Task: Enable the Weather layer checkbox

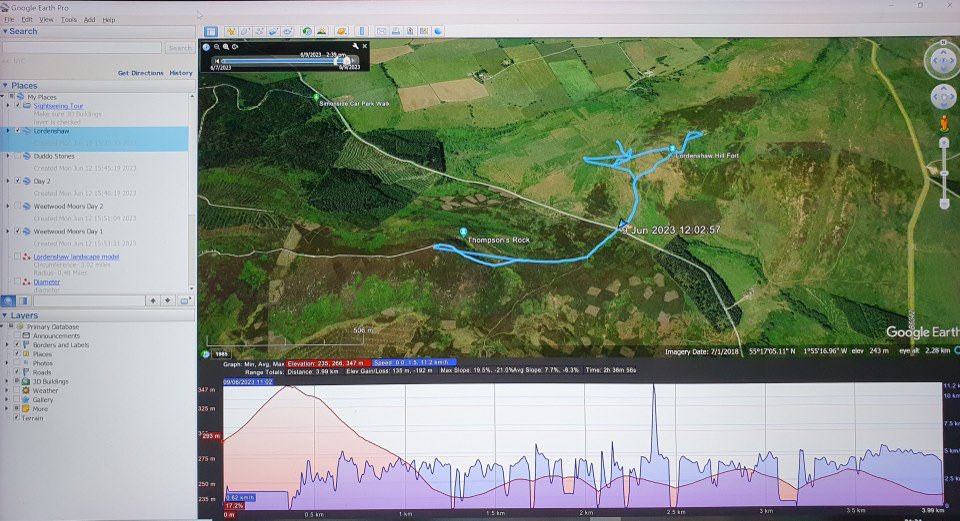Action: (x=17, y=390)
